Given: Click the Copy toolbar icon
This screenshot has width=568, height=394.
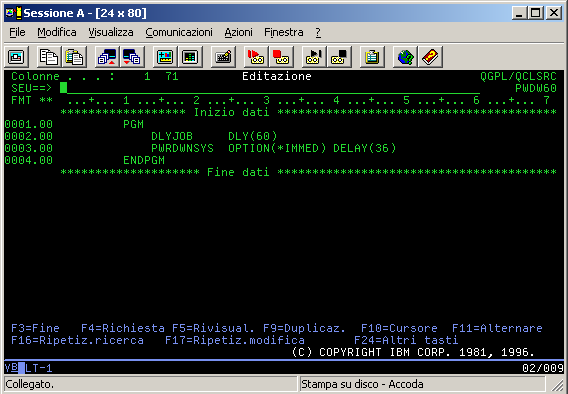Looking at the screenshot, I should pos(49,57).
